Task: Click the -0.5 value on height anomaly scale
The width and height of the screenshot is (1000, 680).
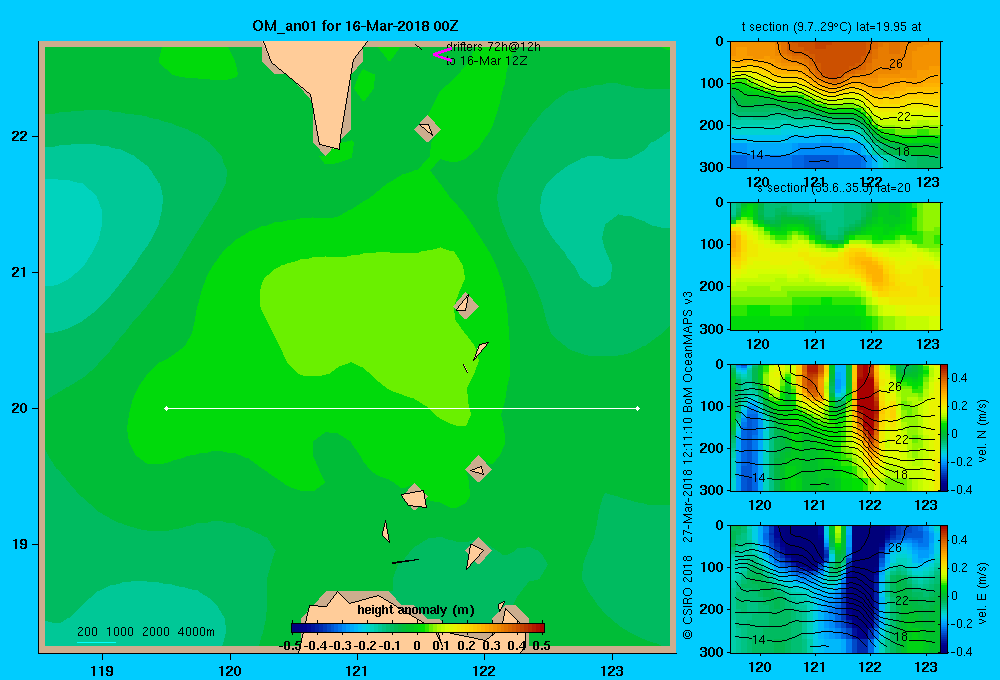Action: click(x=290, y=646)
